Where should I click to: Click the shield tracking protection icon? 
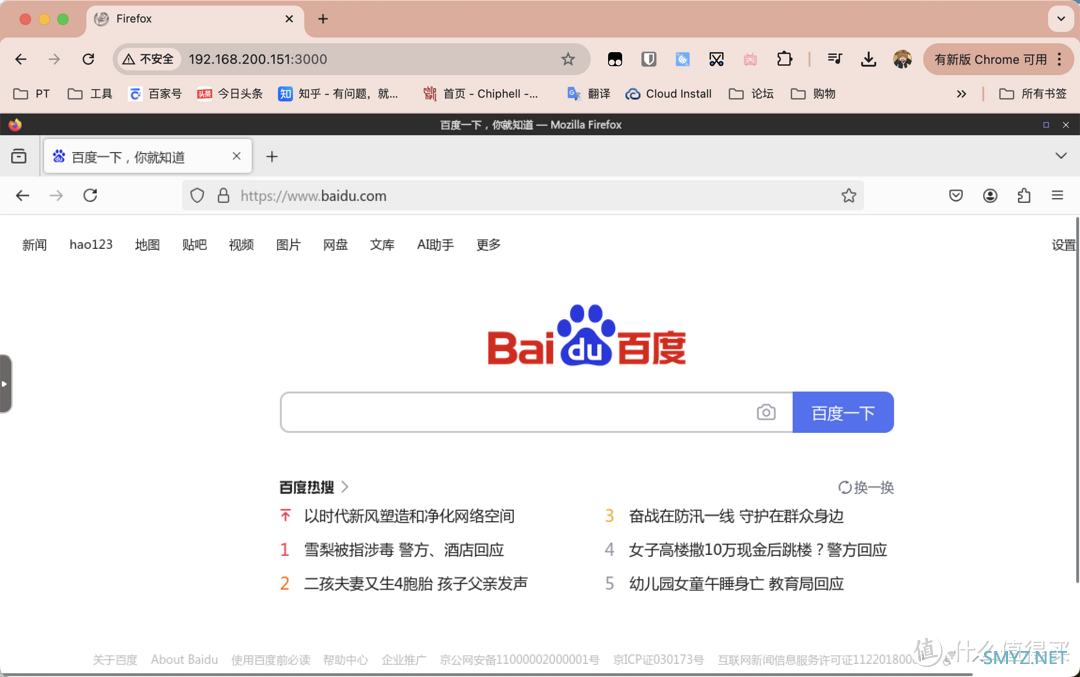[x=197, y=196]
